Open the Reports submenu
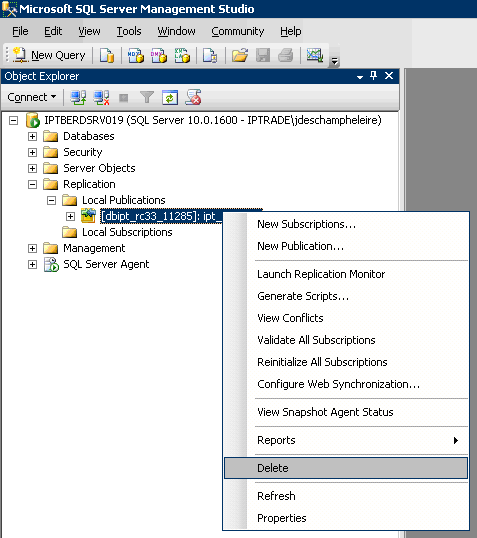 click(x=346, y=440)
